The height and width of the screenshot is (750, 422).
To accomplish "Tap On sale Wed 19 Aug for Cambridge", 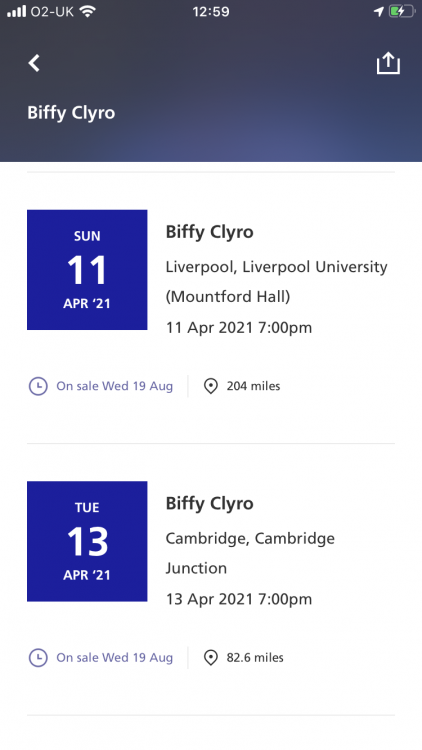I will 115,658.
